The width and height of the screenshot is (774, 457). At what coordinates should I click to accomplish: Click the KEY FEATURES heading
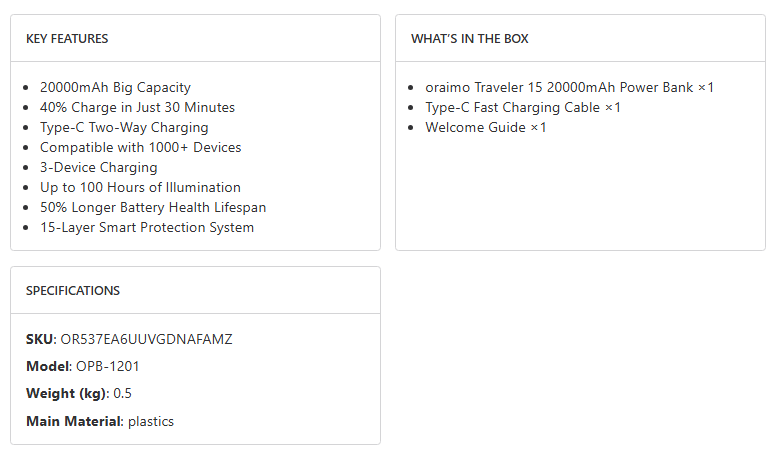pyautogui.click(x=67, y=39)
